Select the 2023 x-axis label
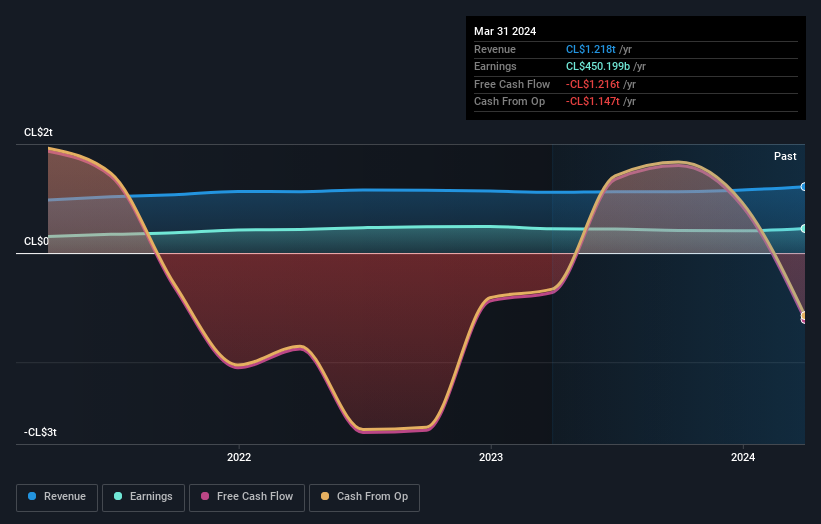Screen dimensions: 821x524 click(x=491, y=457)
